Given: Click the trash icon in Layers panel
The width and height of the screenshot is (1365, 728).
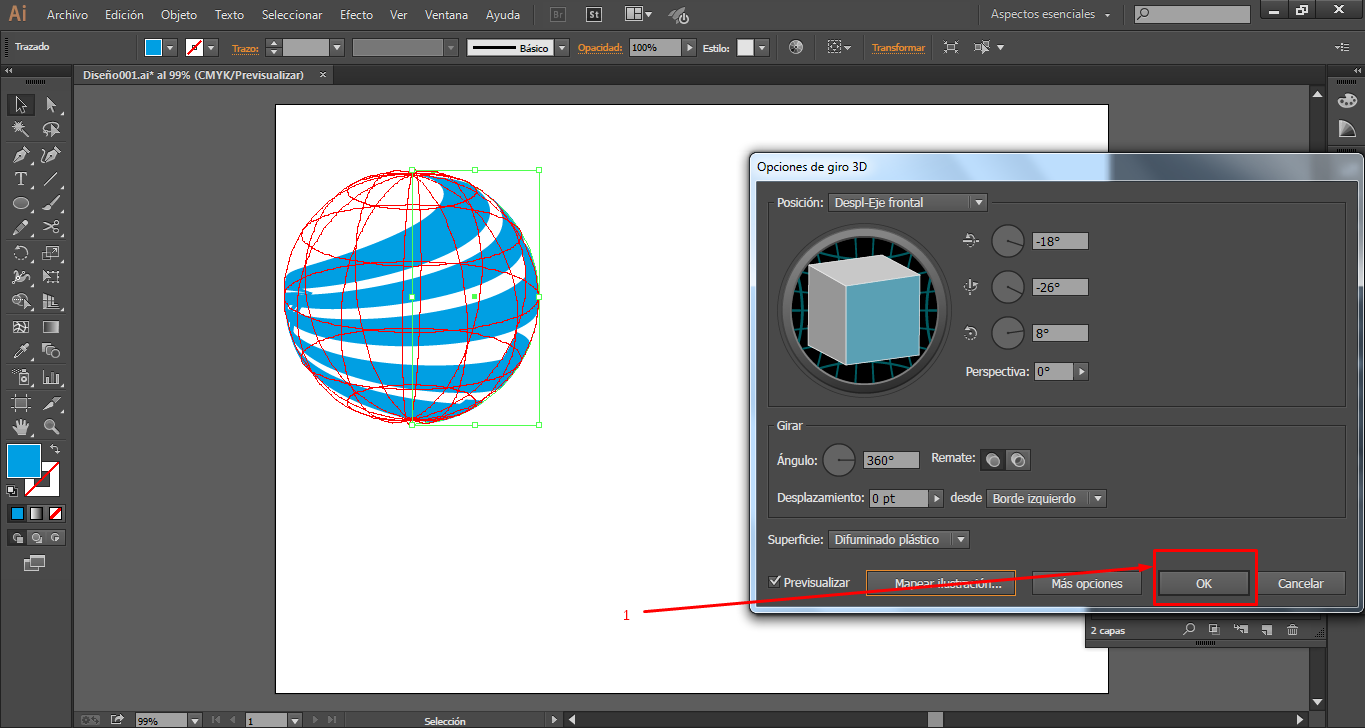Looking at the screenshot, I should [x=1292, y=630].
